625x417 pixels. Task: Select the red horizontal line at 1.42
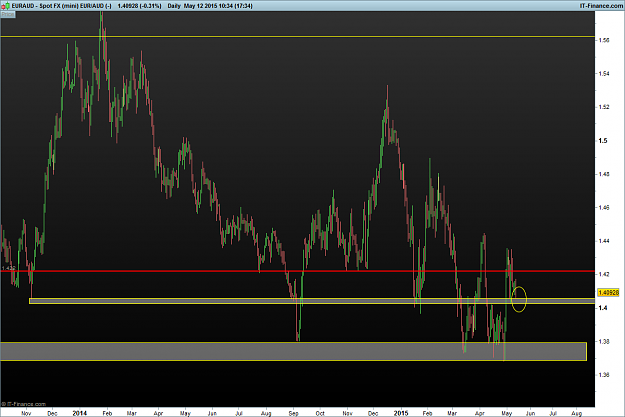tap(297, 271)
